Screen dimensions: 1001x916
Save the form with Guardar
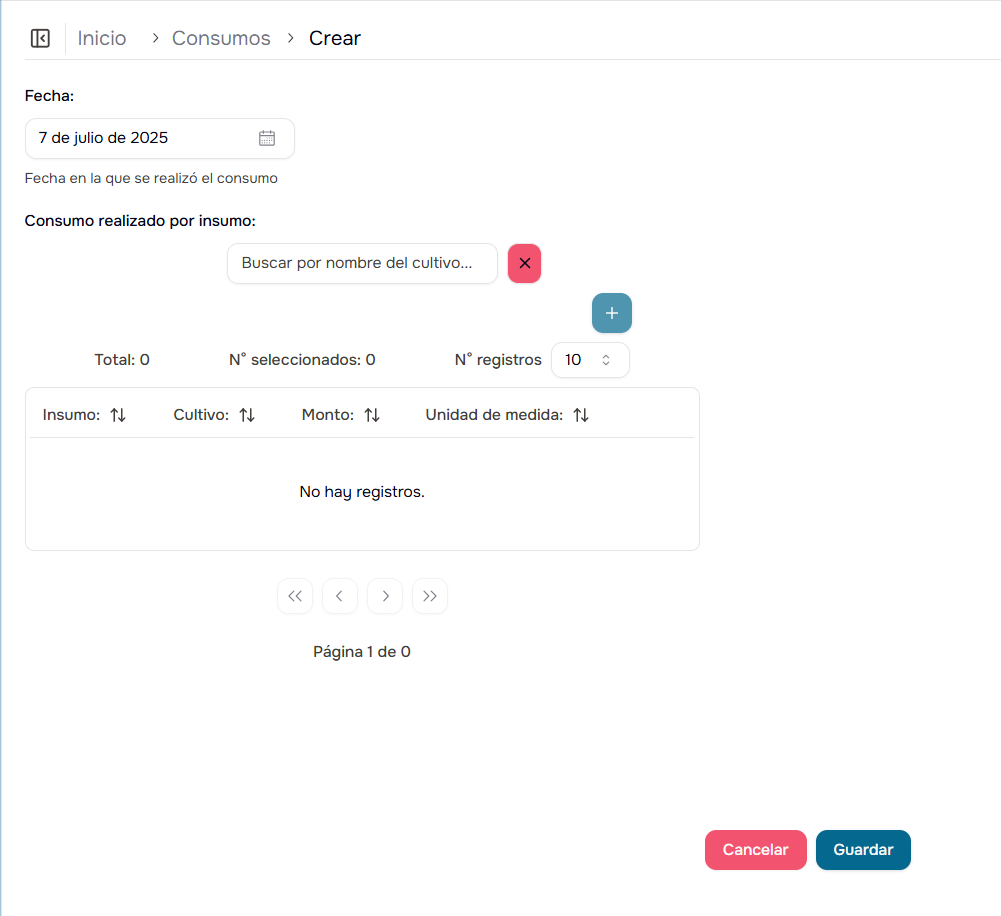click(863, 850)
